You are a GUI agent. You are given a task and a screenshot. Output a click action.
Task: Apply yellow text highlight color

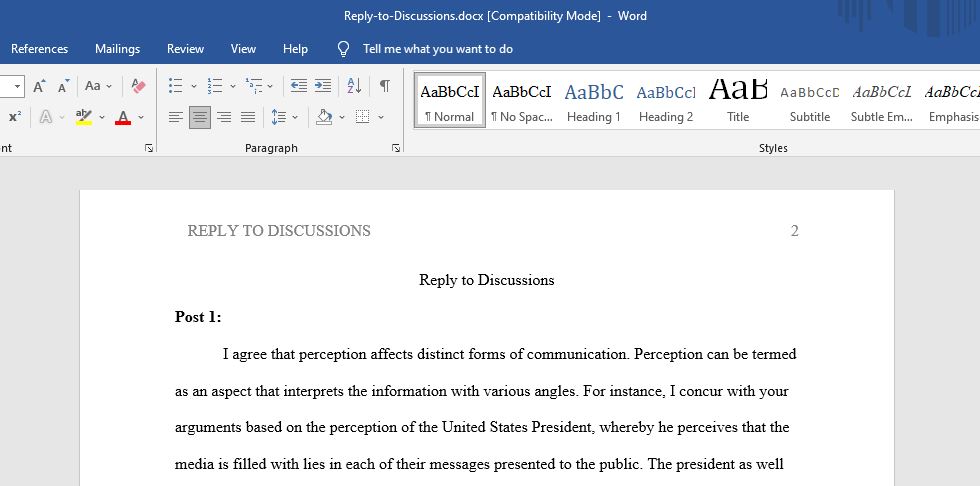[x=84, y=117]
